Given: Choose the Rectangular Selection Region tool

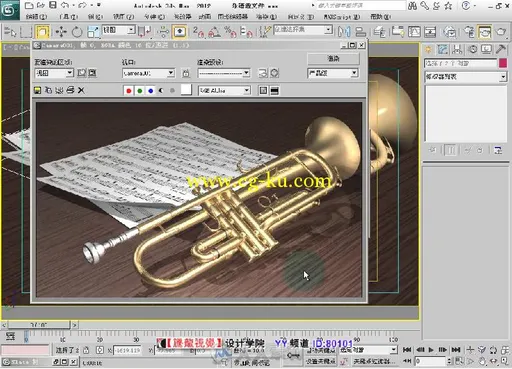Looking at the screenshot, I should pos(27,32).
